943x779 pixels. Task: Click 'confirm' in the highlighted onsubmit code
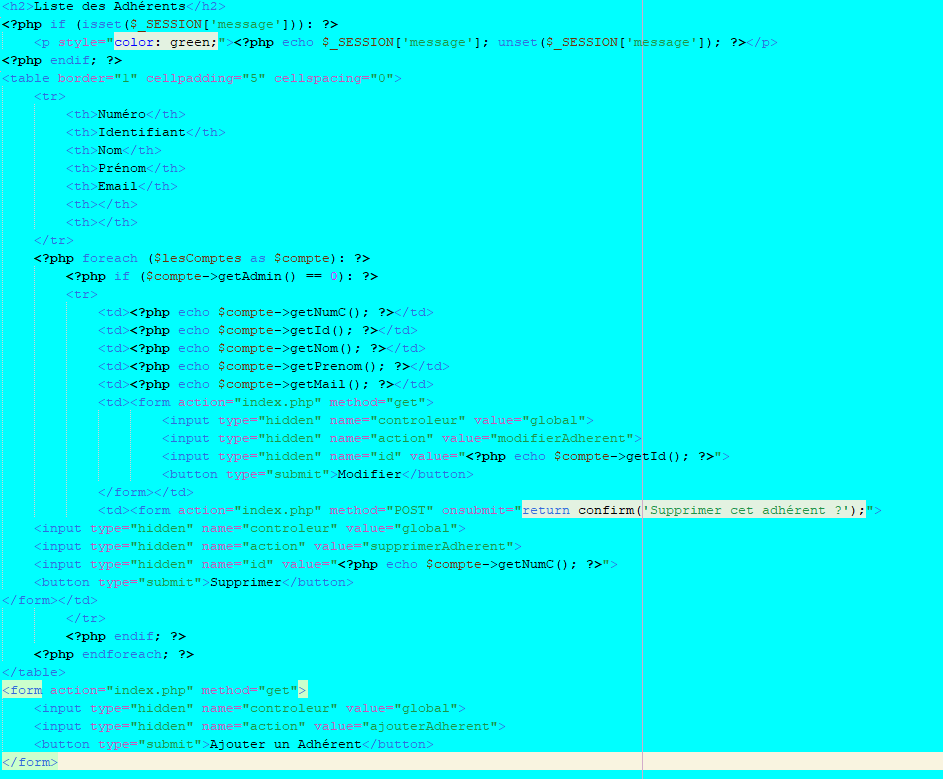[x=606, y=511]
